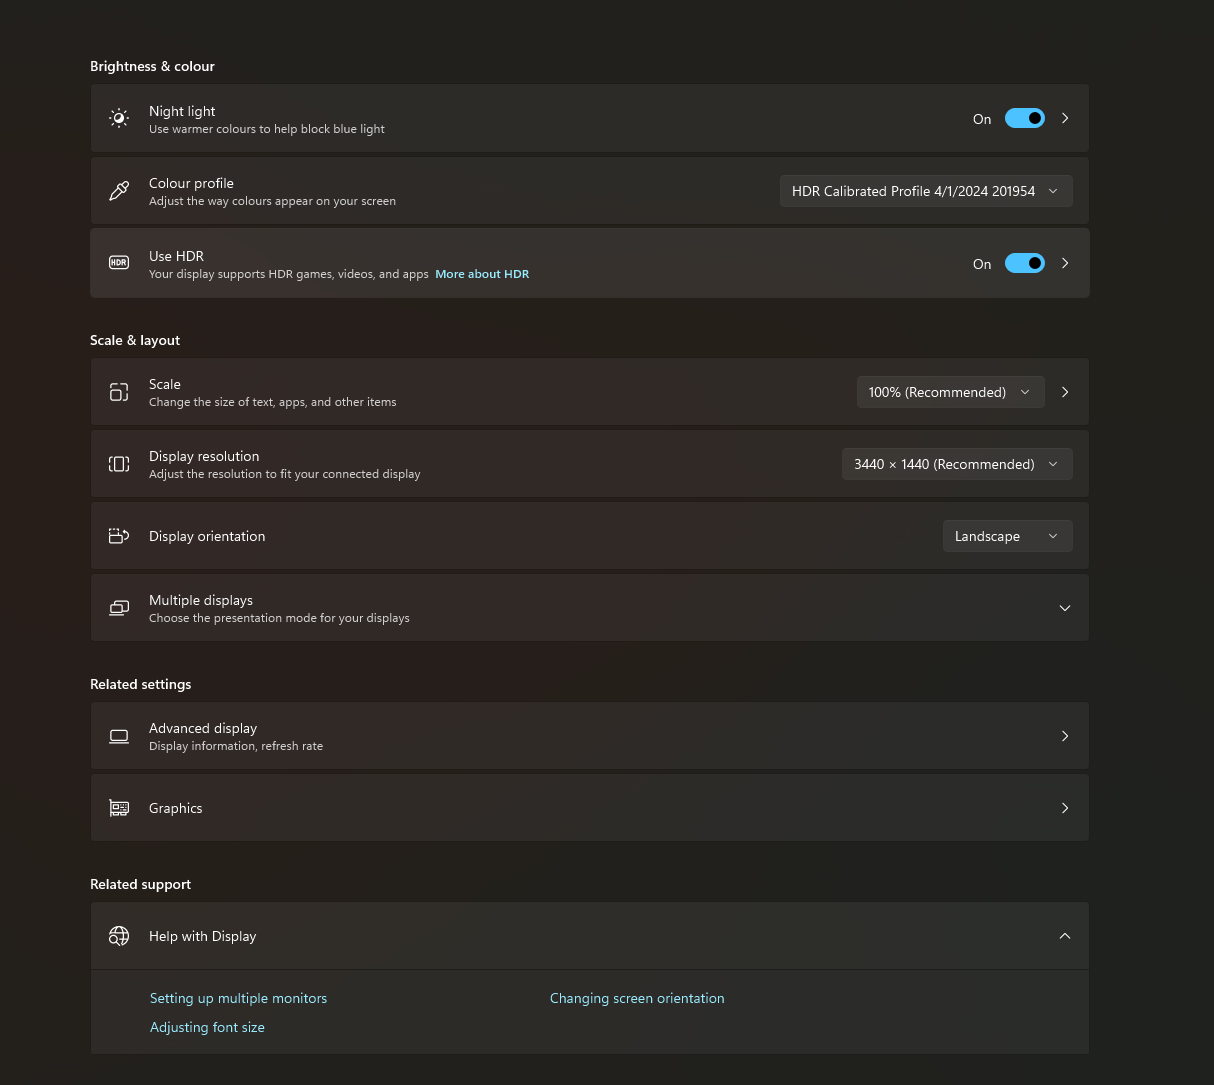This screenshot has width=1214, height=1085.
Task: Turn off the Night light toggle
Action: click(x=1024, y=118)
